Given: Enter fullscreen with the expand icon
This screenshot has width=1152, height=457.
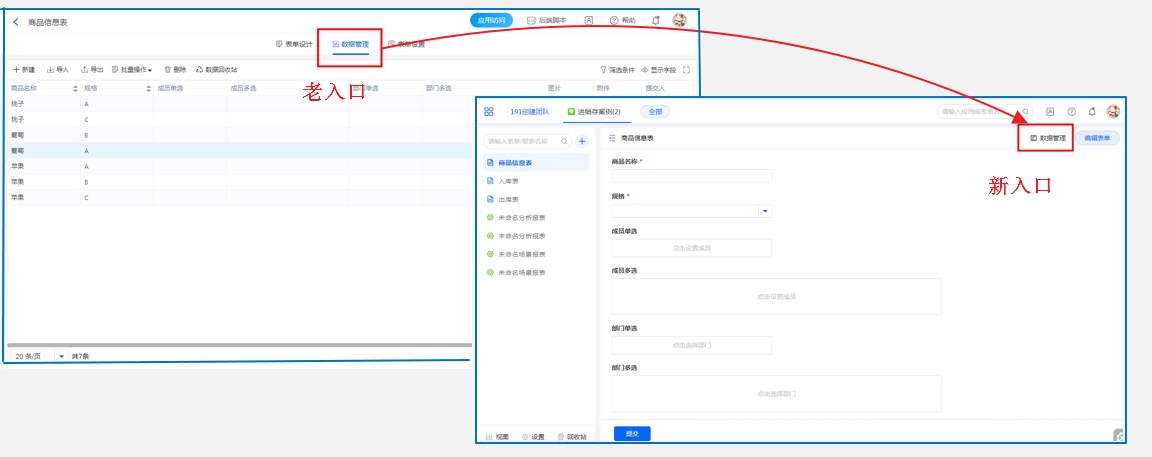Looking at the screenshot, I should click(686, 70).
